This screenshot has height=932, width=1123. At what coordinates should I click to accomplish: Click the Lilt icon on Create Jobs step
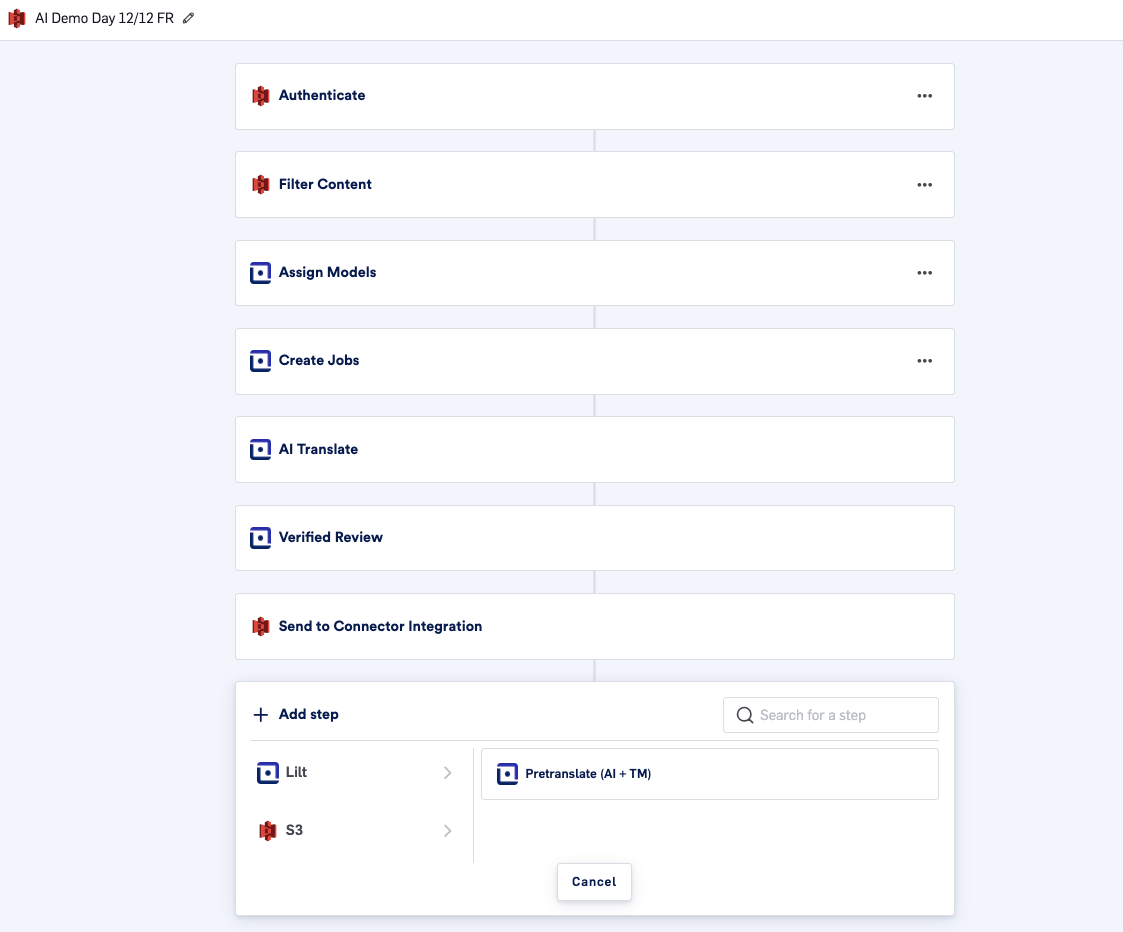point(261,361)
